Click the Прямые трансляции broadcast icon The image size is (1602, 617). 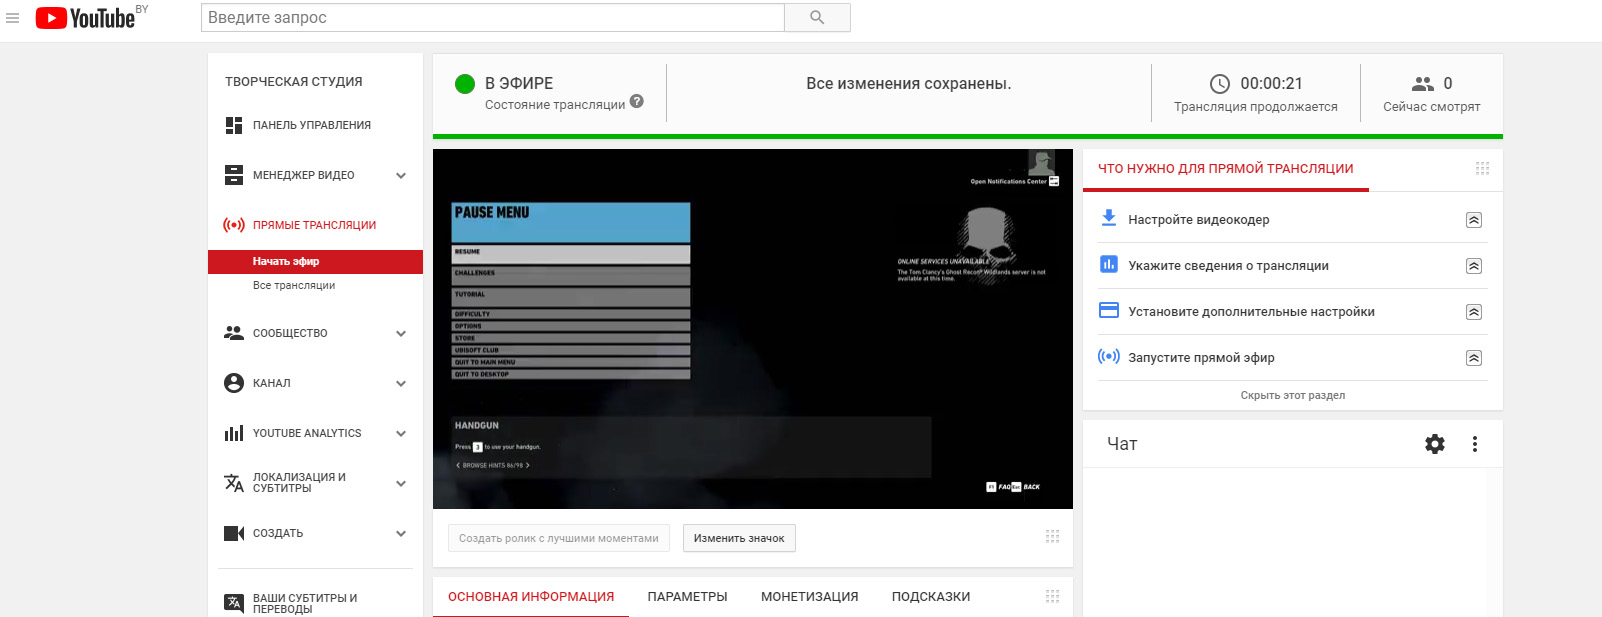[x=234, y=225]
